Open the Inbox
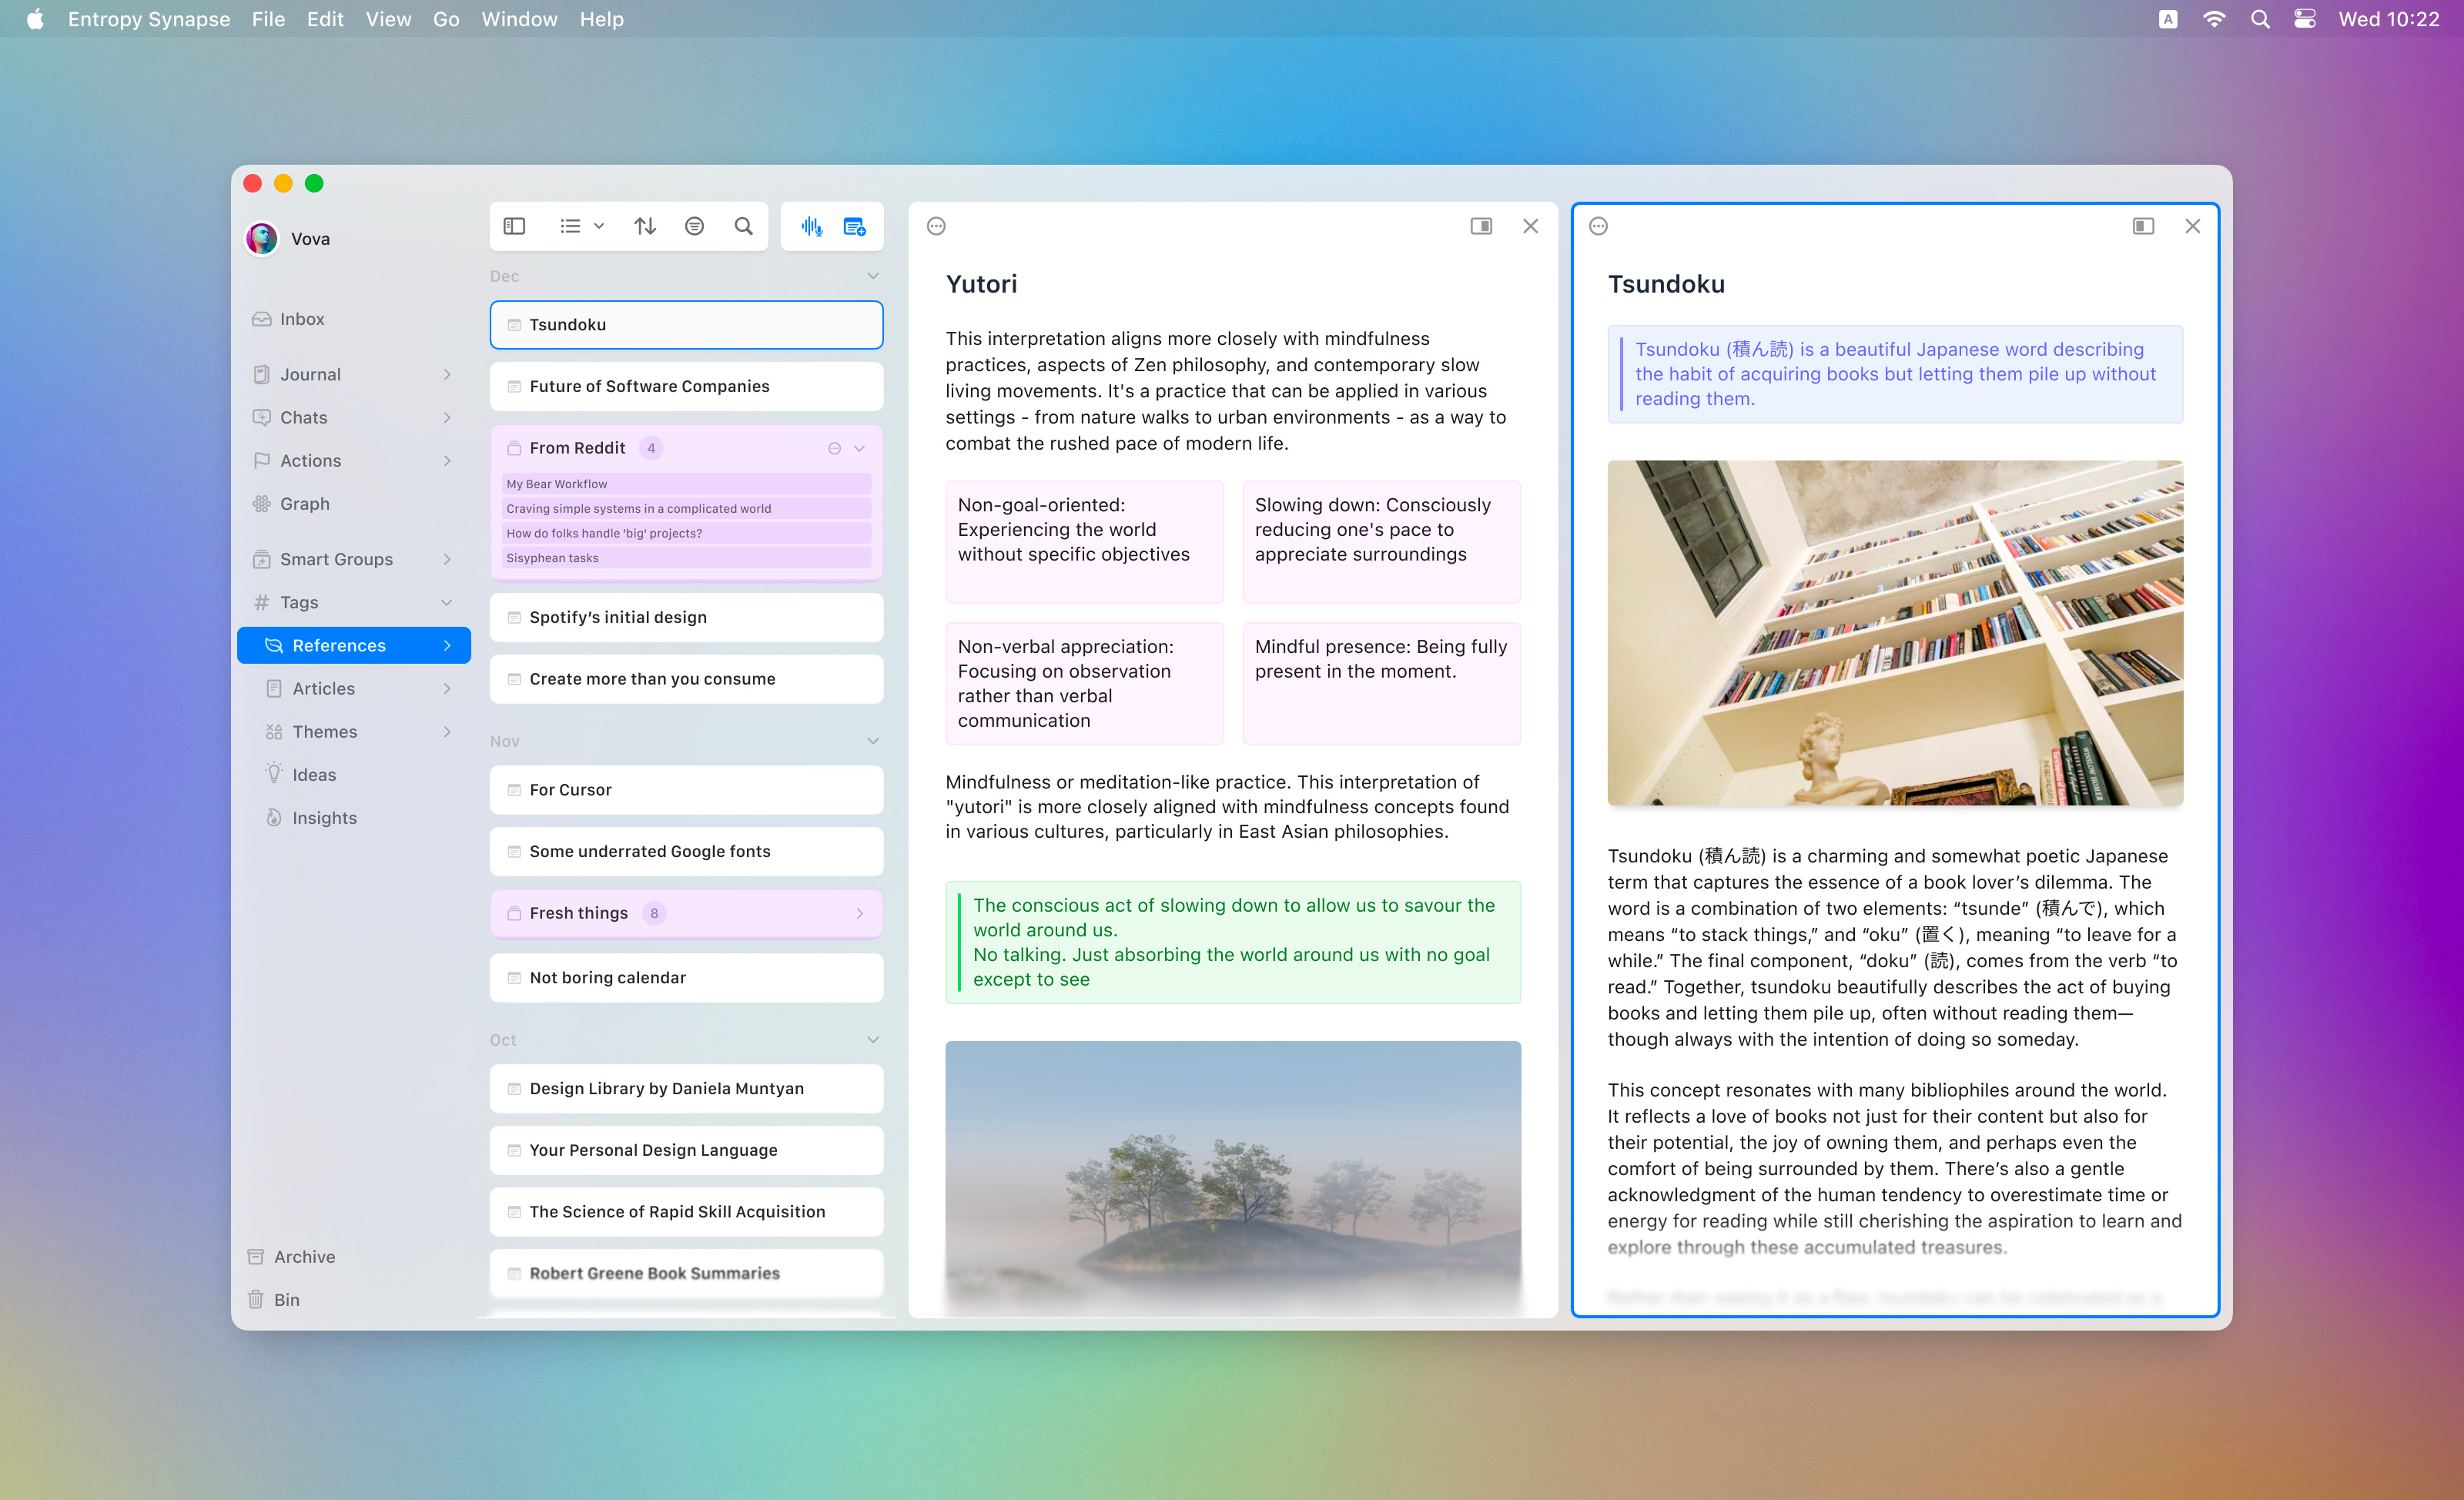Image resolution: width=2464 pixels, height=1500 pixels. pos(302,318)
